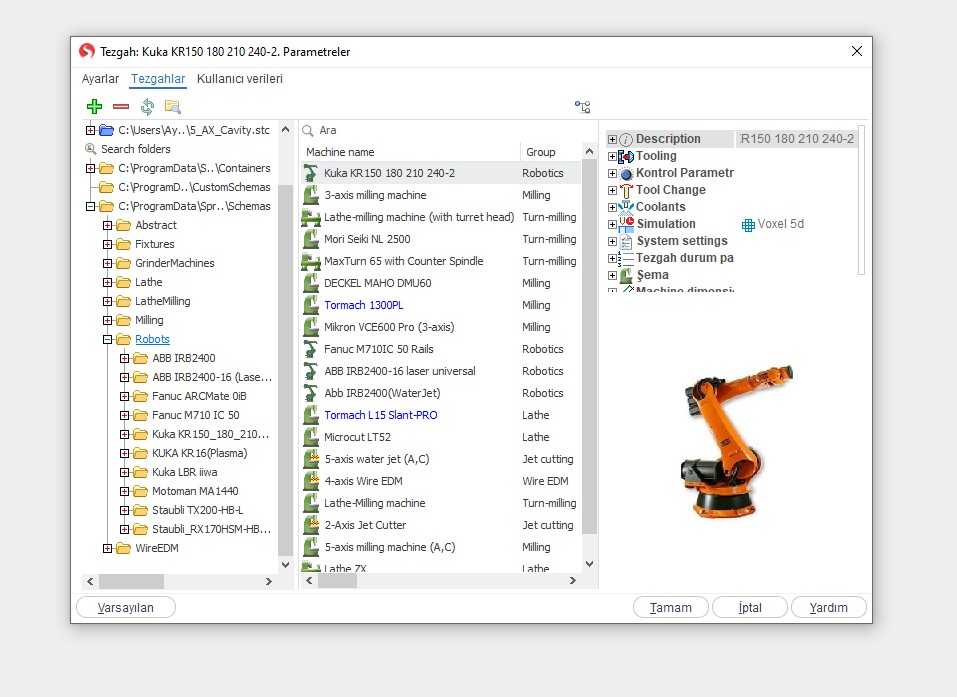This screenshot has width=957, height=697.
Task: Click the folder browse icon in toolbar
Action: pyautogui.click(x=173, y=106)
